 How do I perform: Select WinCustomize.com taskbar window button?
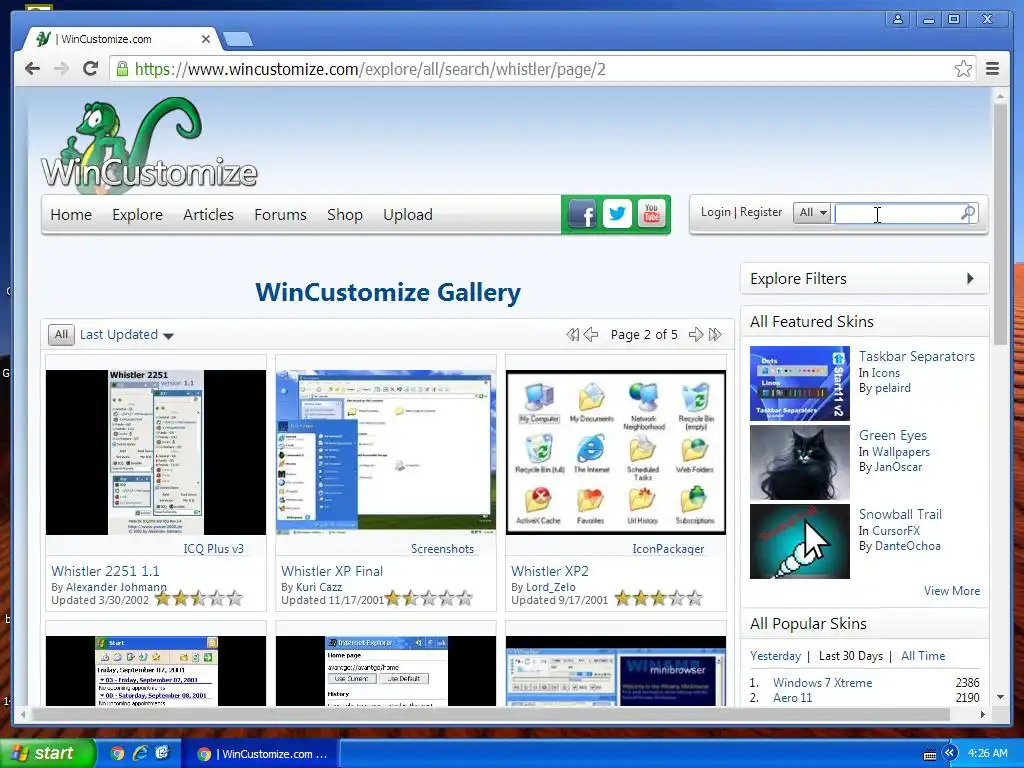(x=263, y=754)
